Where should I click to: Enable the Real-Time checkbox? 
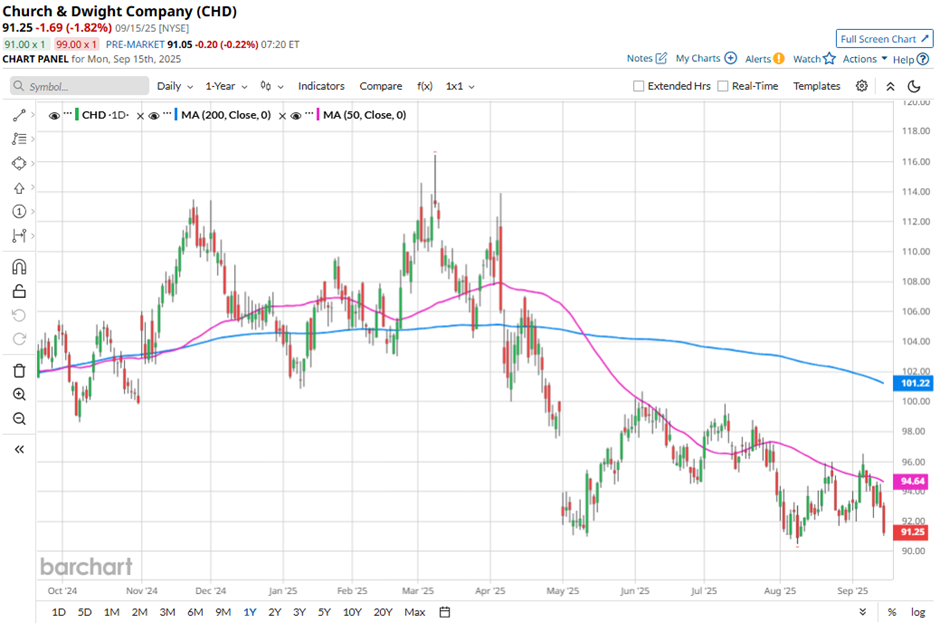tap(723, 86)
